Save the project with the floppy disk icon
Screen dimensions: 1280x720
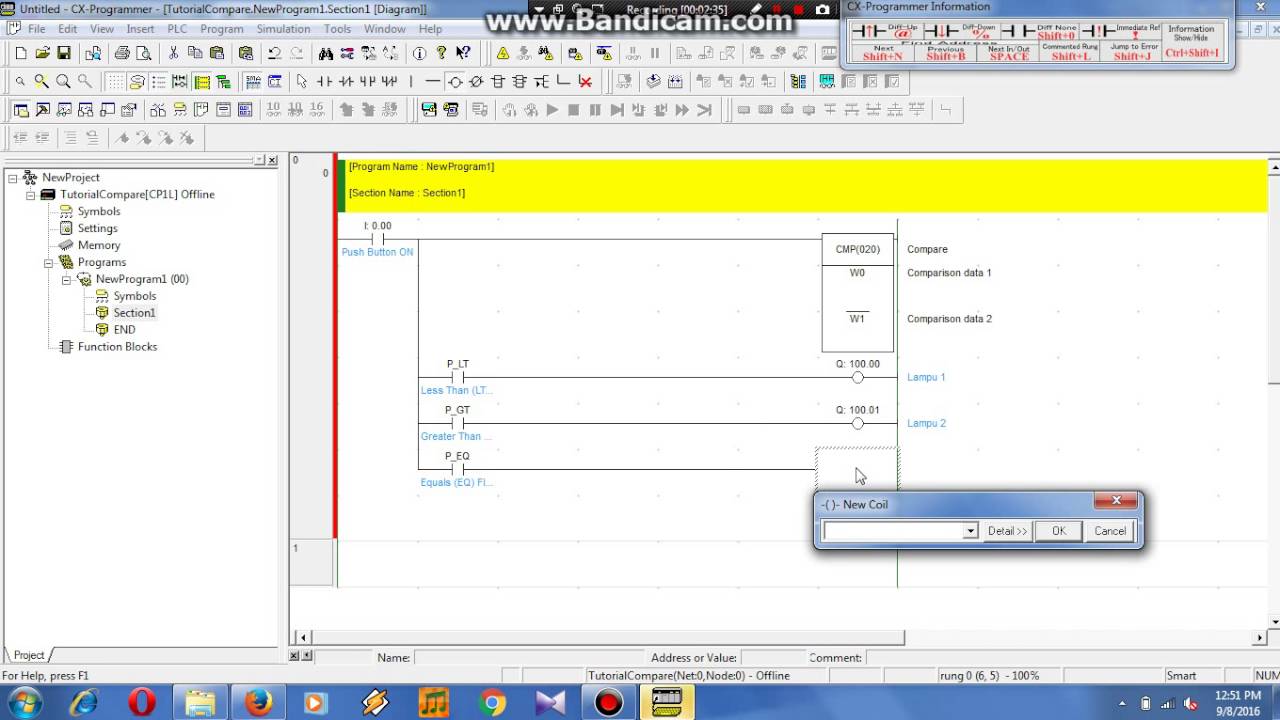64,53
